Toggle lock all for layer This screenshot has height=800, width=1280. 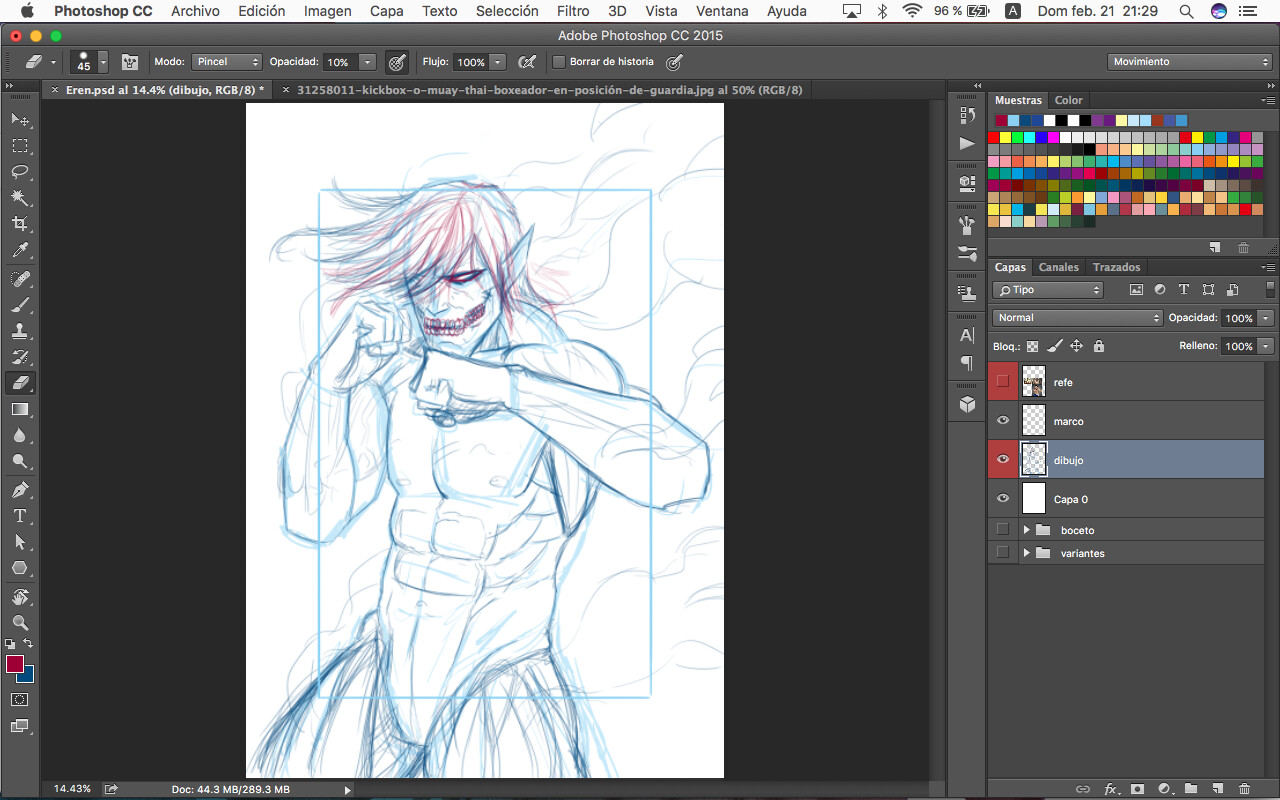point(1099,346)
